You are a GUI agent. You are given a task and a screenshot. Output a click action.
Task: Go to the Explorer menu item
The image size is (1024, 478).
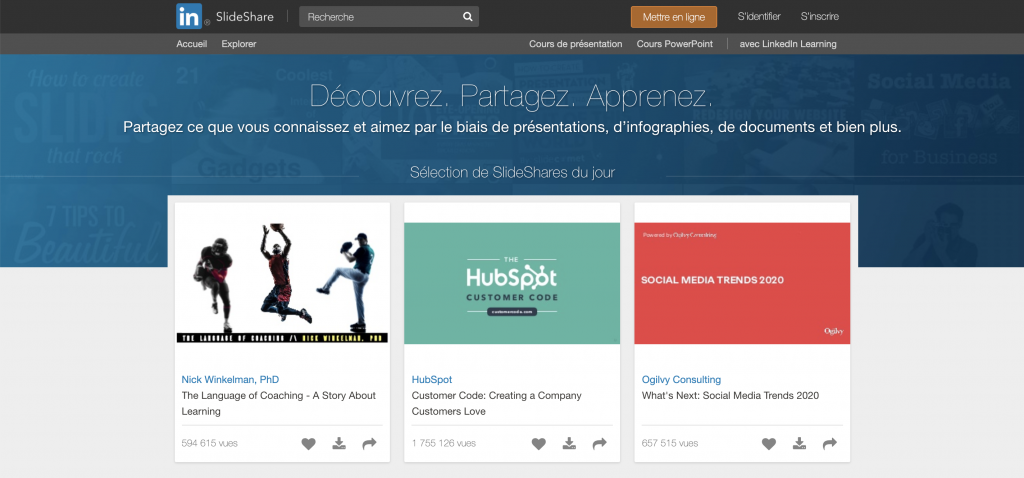coord(239,44)
